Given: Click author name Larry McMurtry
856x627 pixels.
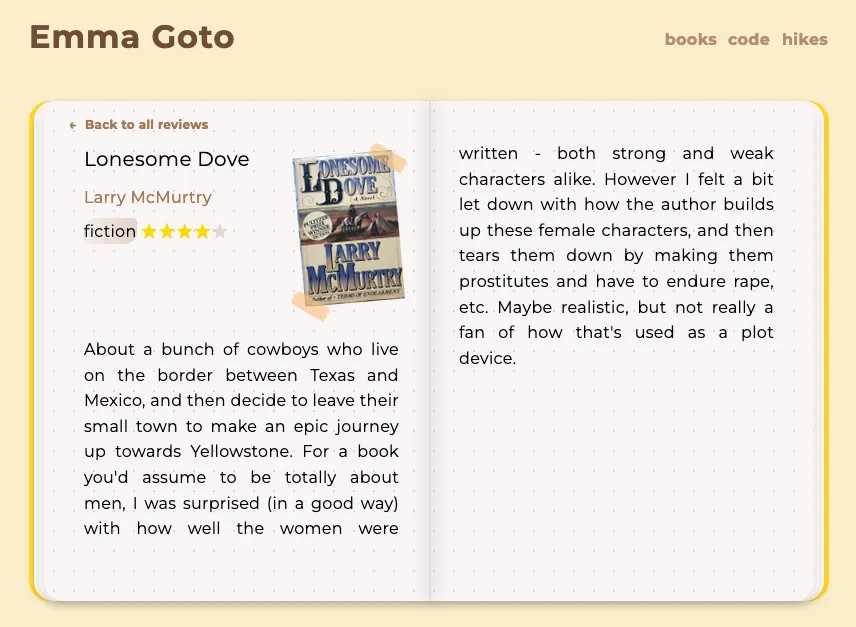Looking at the screenshot, I should click(x=147, y=197).
